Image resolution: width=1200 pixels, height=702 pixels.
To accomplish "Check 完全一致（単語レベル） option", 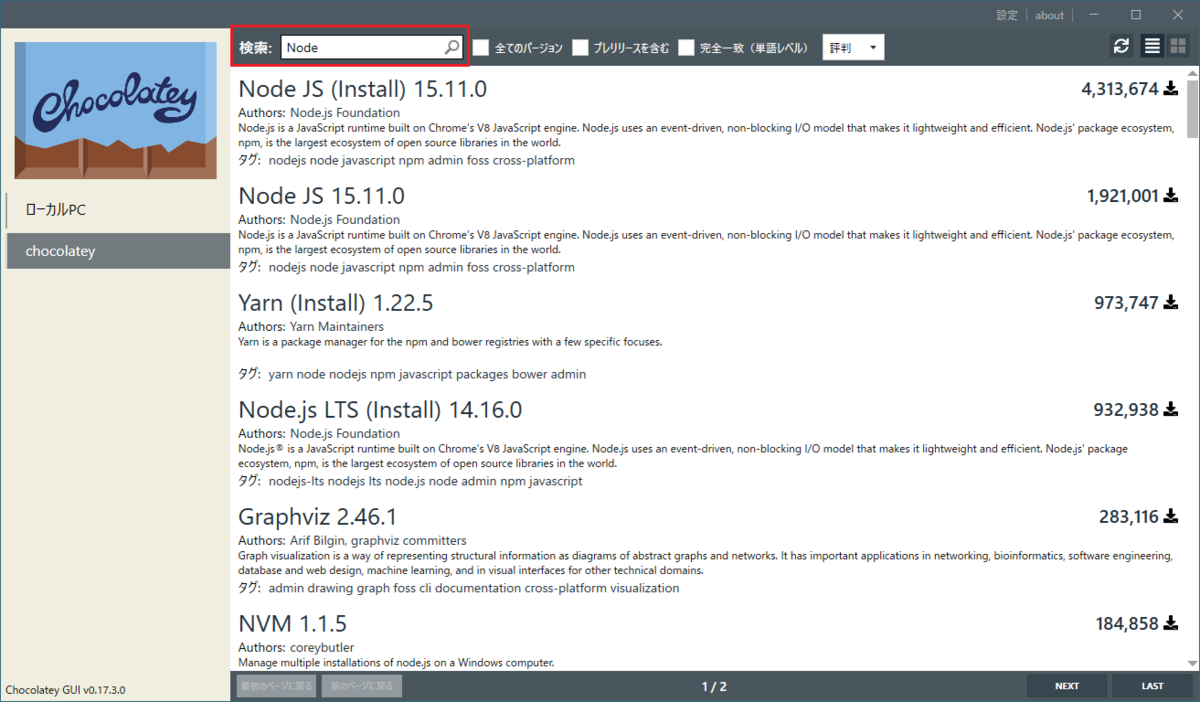I will [686, 48].
